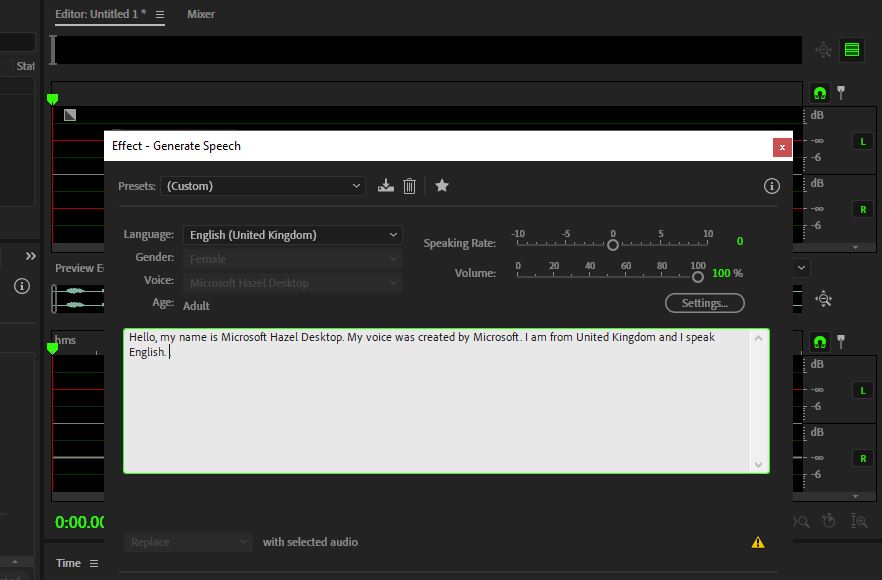Image resolution: width=882 pixels, height=580 pixels.
Task: Click the Speaking Rate value 0
Action: [x=740, y=241]
